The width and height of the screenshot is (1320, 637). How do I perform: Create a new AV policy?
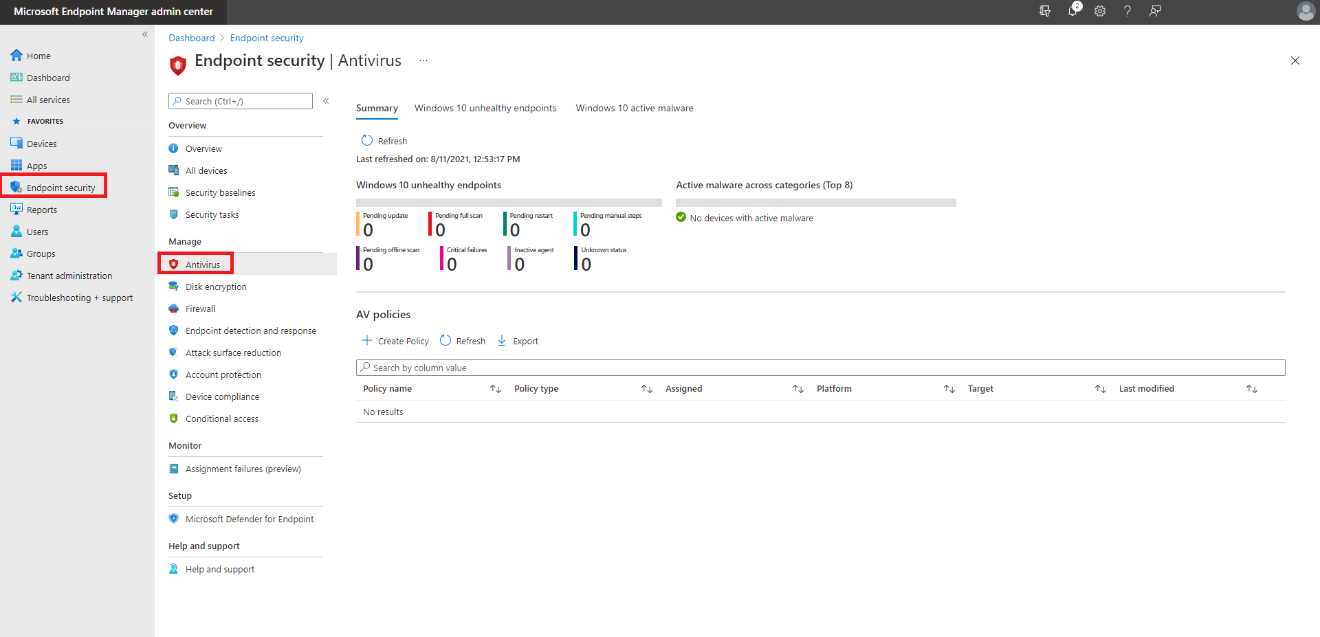pos(396,340)
